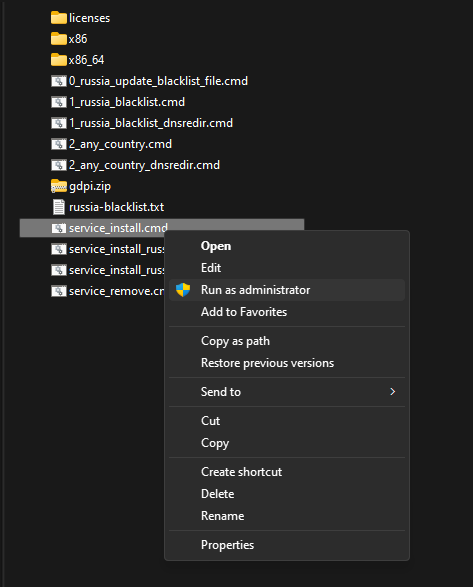The height and width of the screenshot is (587, 473).
Task: Expand the Send to submenu arrow
Action: (392, 392)
